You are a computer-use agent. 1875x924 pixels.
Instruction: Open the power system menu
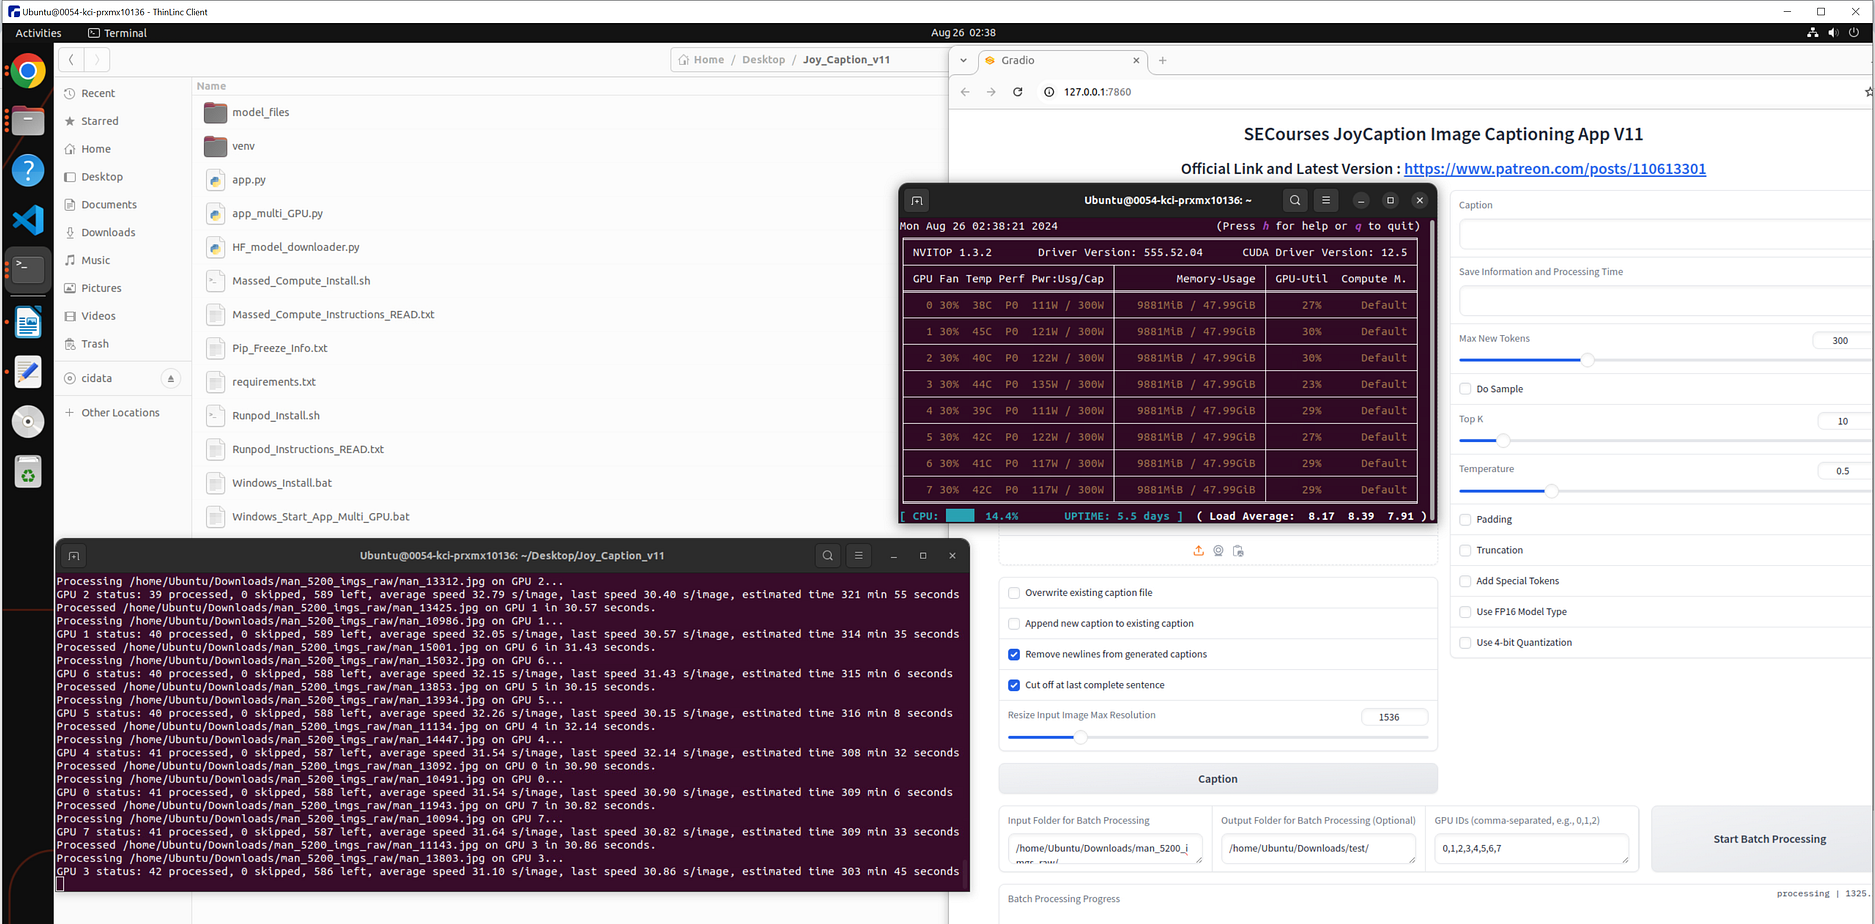click(x=1854, y=33)
